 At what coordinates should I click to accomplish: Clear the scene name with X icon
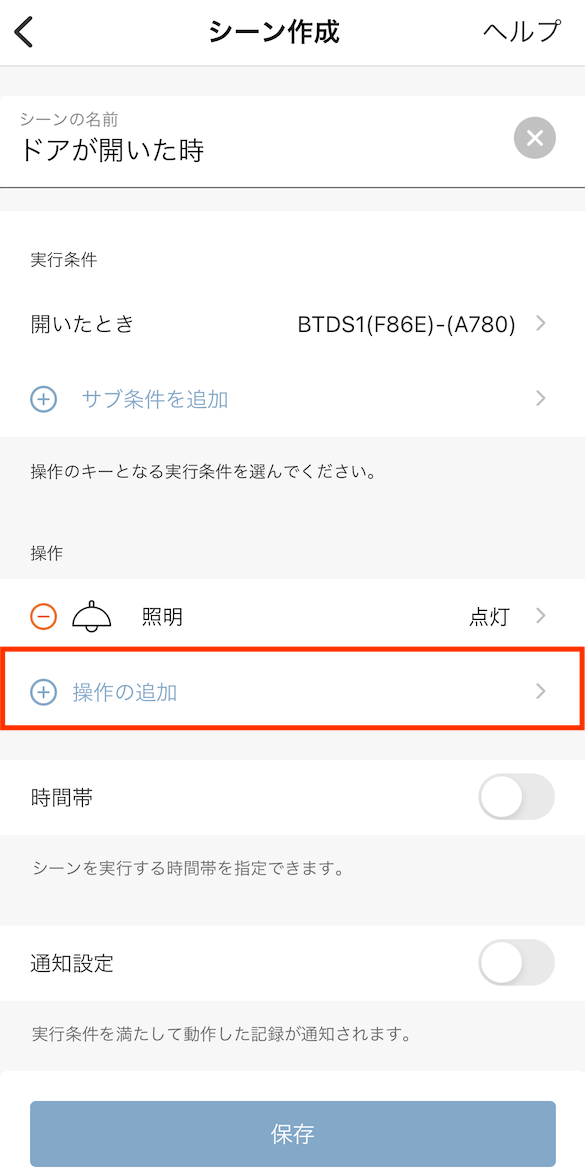[x=535, y=139]
